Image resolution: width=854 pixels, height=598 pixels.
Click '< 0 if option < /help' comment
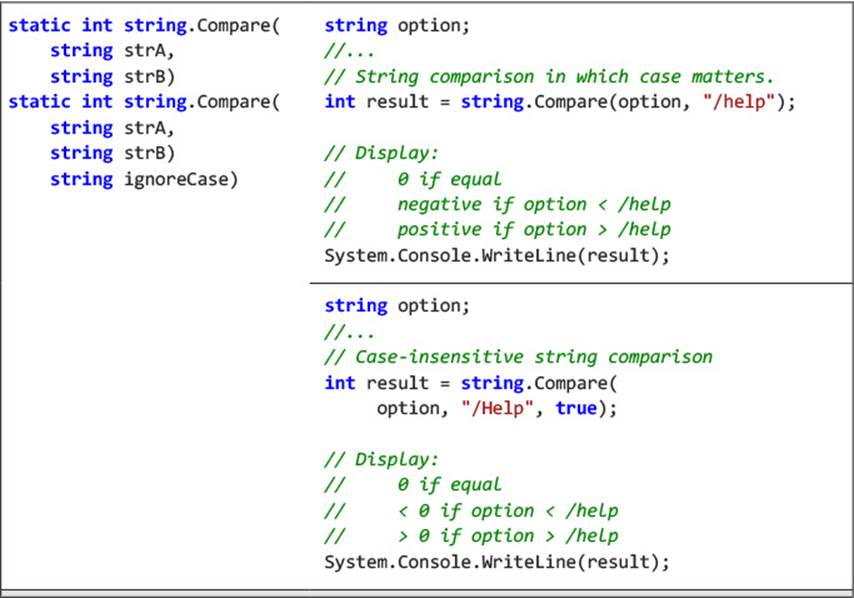[x=508, y=511]
